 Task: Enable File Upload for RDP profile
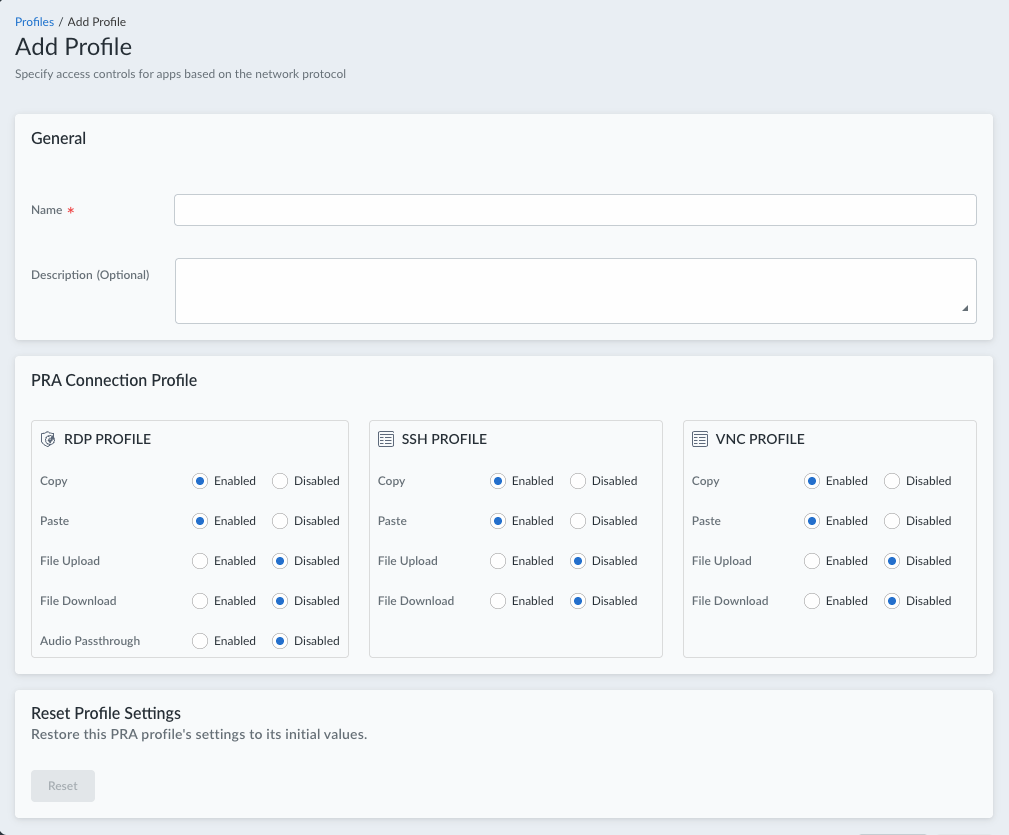200,561
